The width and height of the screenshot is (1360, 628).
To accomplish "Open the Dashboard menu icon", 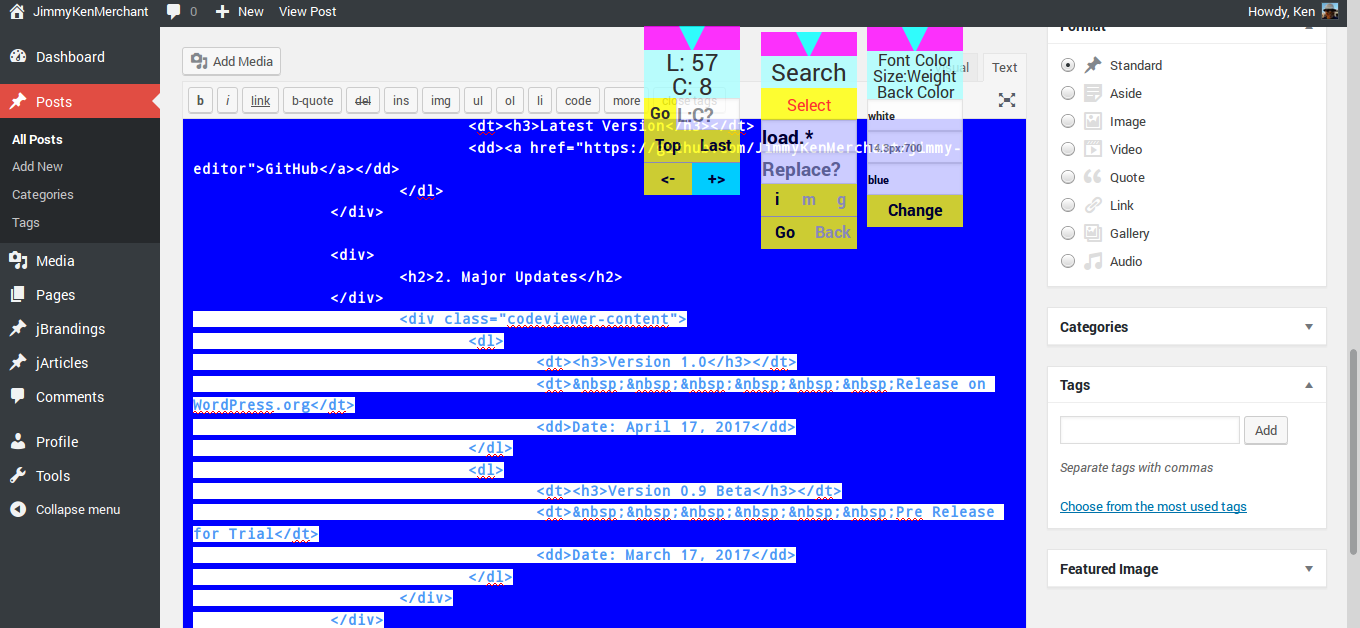I will (x=18, y=57).
